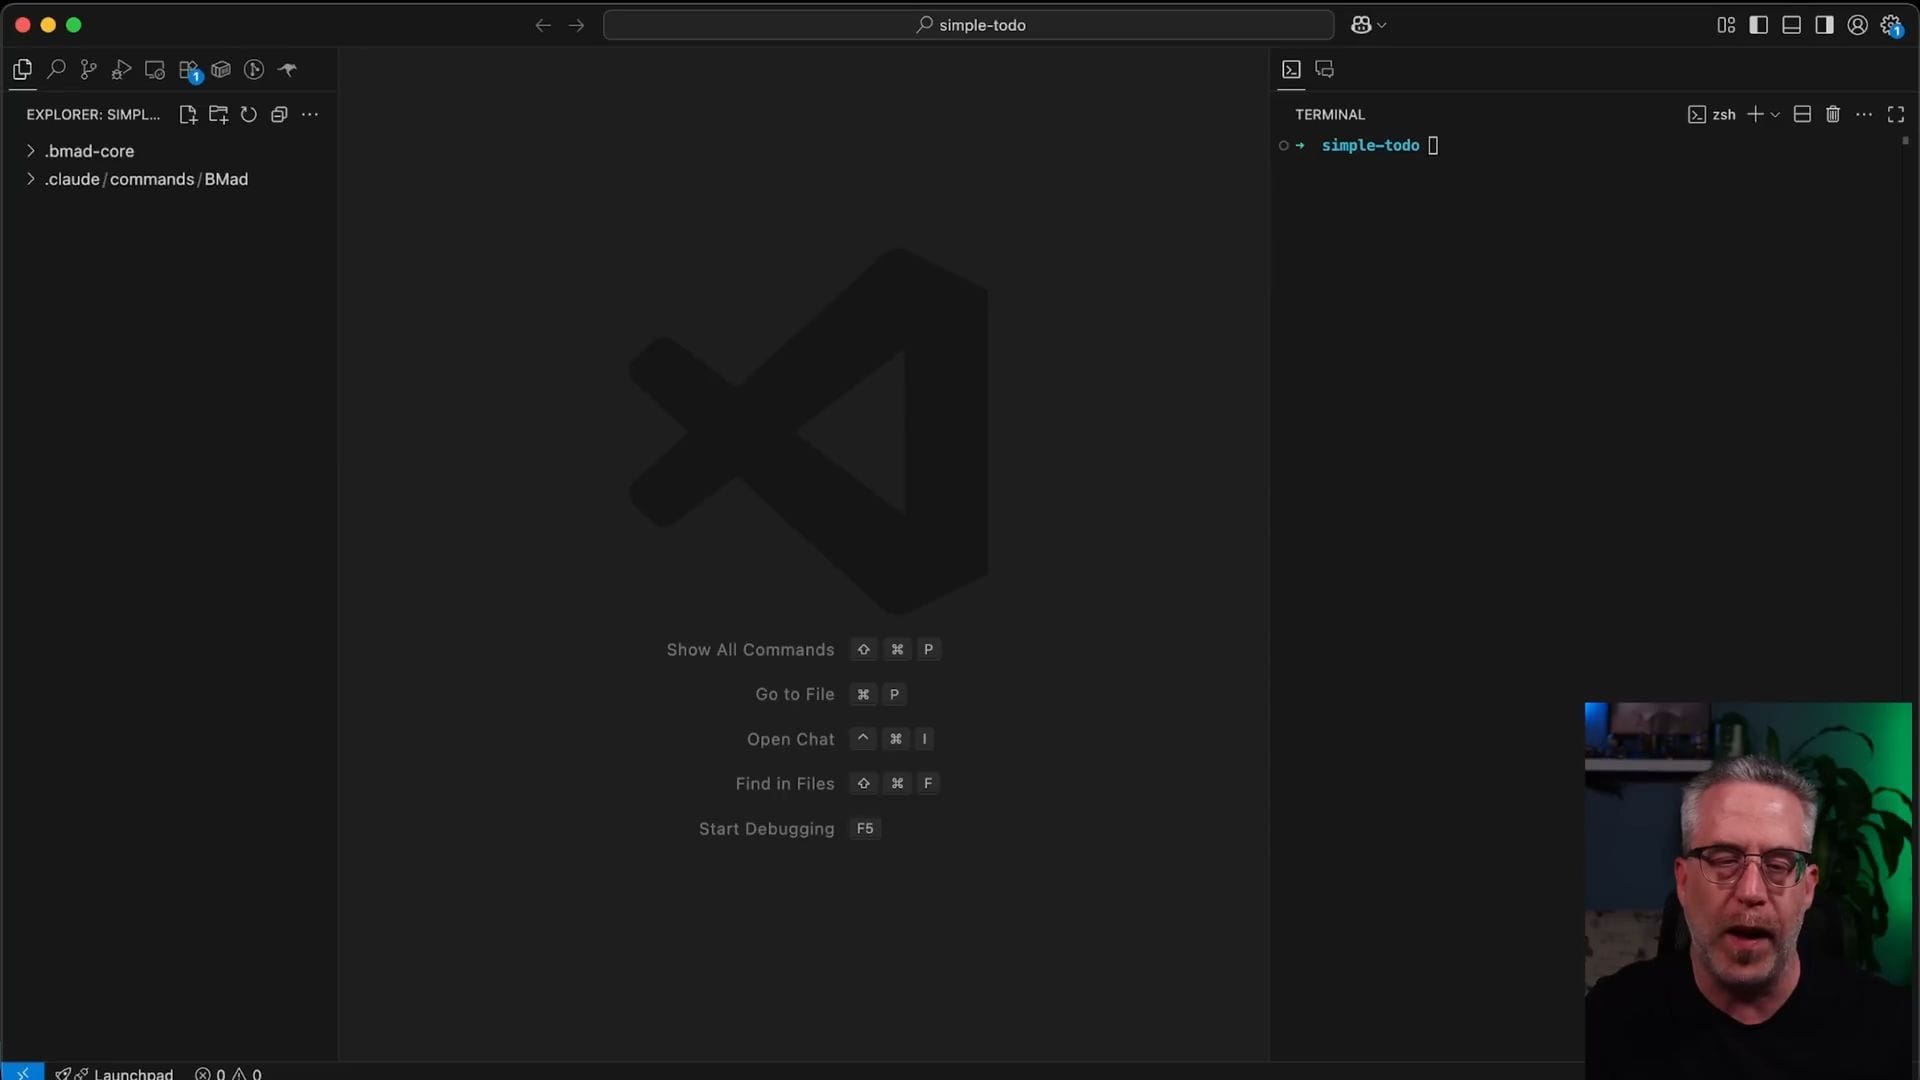Screen dimensions: 1920x1080
Task: Collapse all folders in Explorer
Action: point(279,115)
